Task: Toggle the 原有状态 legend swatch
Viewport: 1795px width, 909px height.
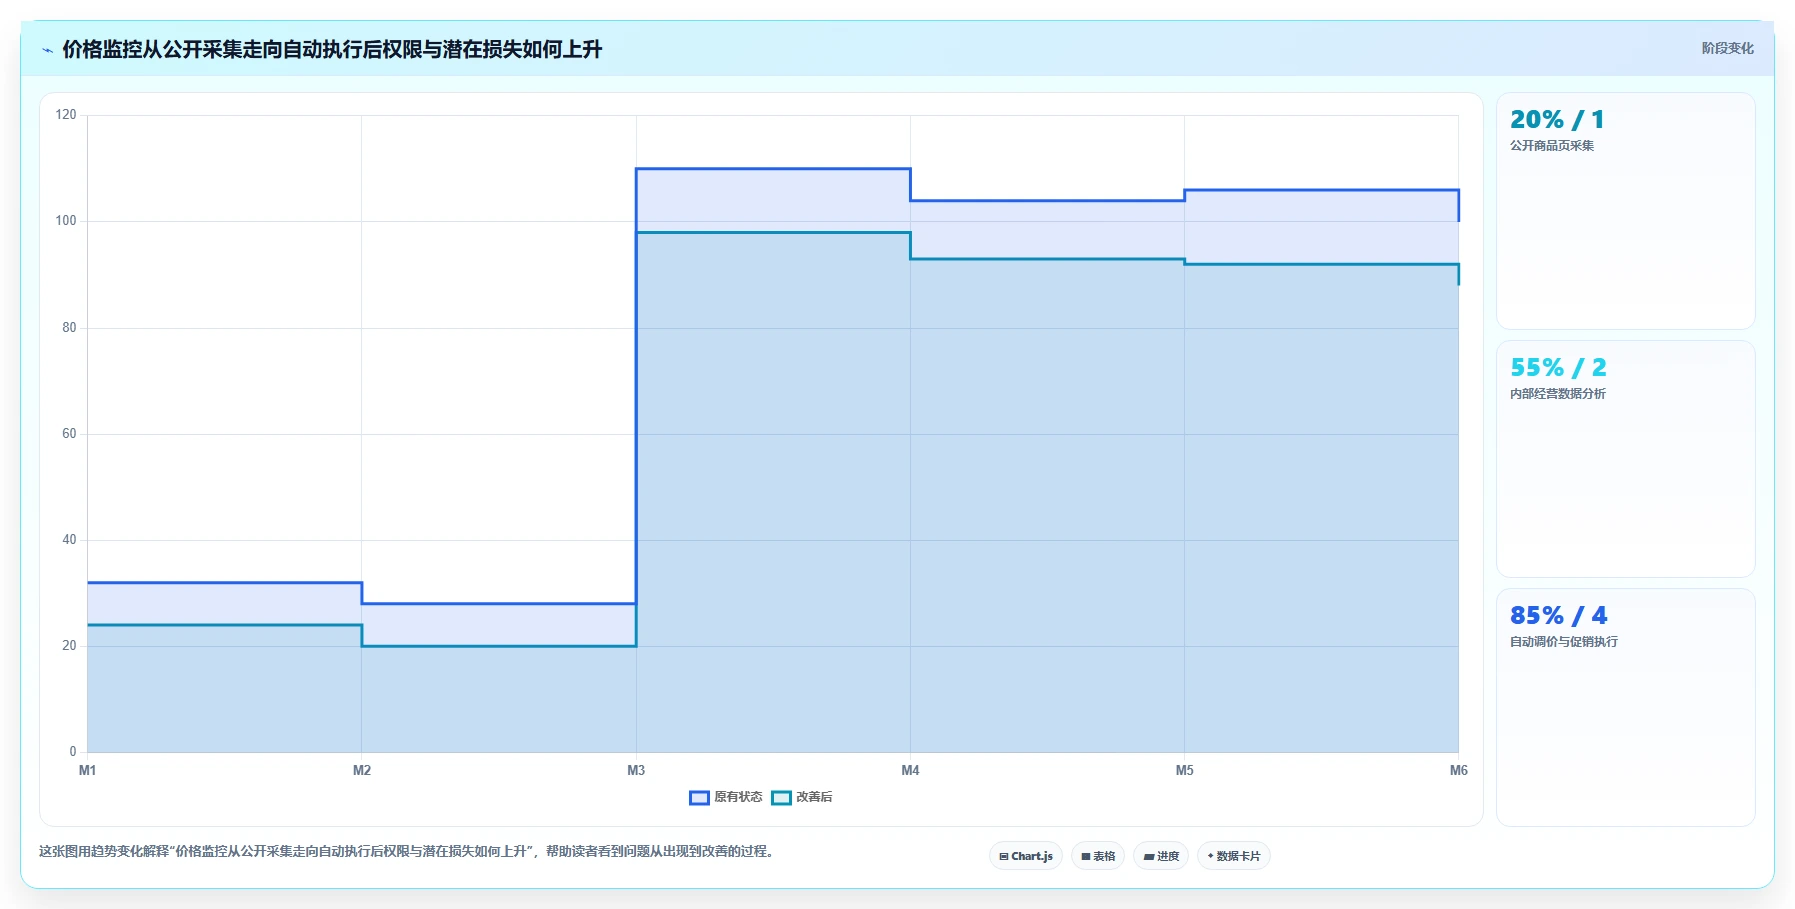Action: [699, 797]
